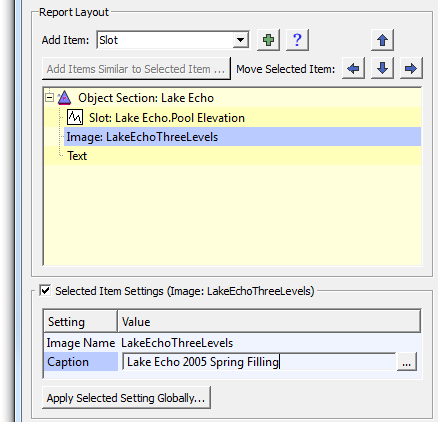
Task: Move selected item down with arrow
Action: pos(382,68)
